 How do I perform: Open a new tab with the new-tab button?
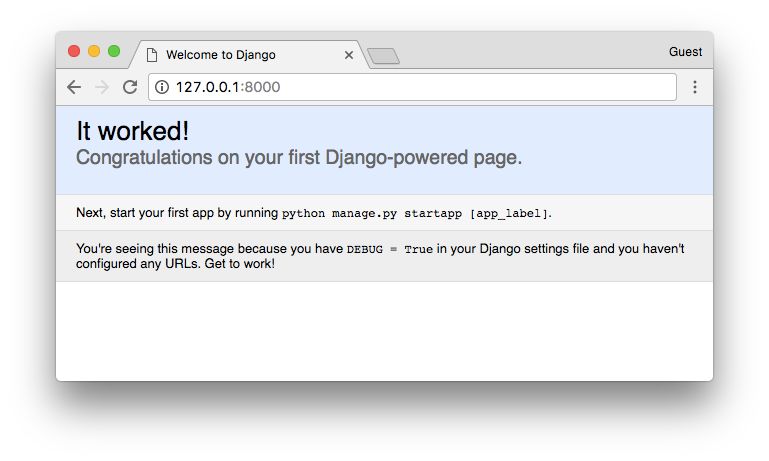384,56
